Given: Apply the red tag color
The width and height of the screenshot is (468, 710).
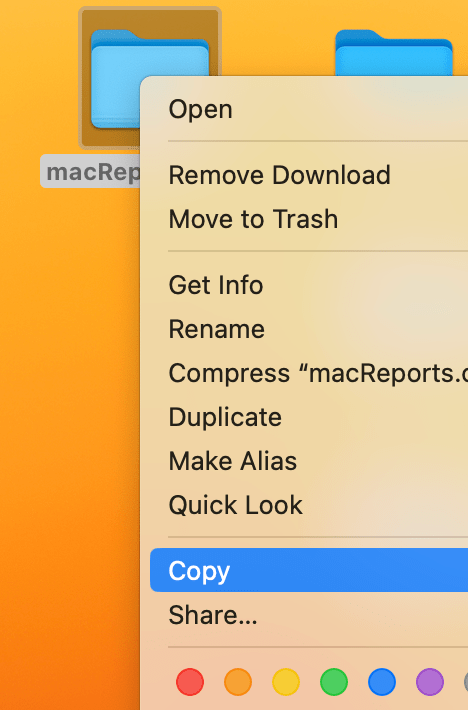Looking at the screenshot, I should (x=190, y=681).
